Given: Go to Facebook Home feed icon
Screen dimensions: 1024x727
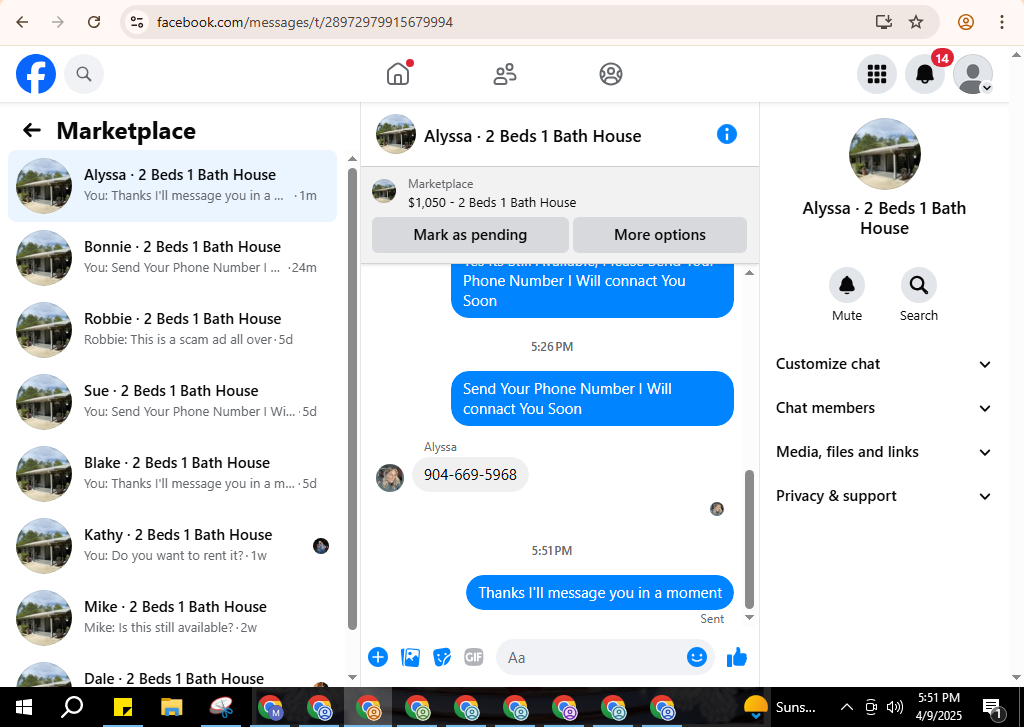Looking at the screenshot, I should click(x=398, y=74).
